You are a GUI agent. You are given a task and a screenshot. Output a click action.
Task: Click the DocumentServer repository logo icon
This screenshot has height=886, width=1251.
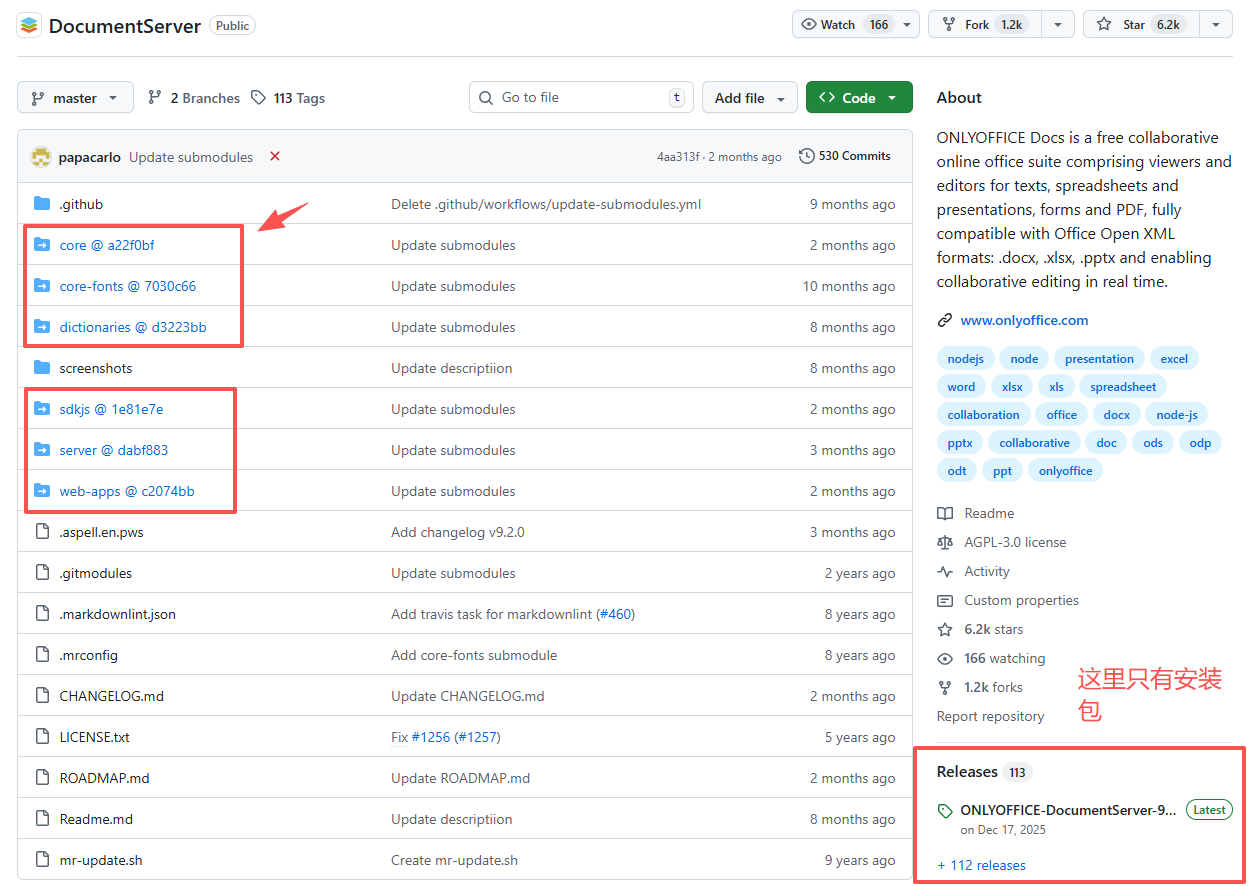[29, 25]
